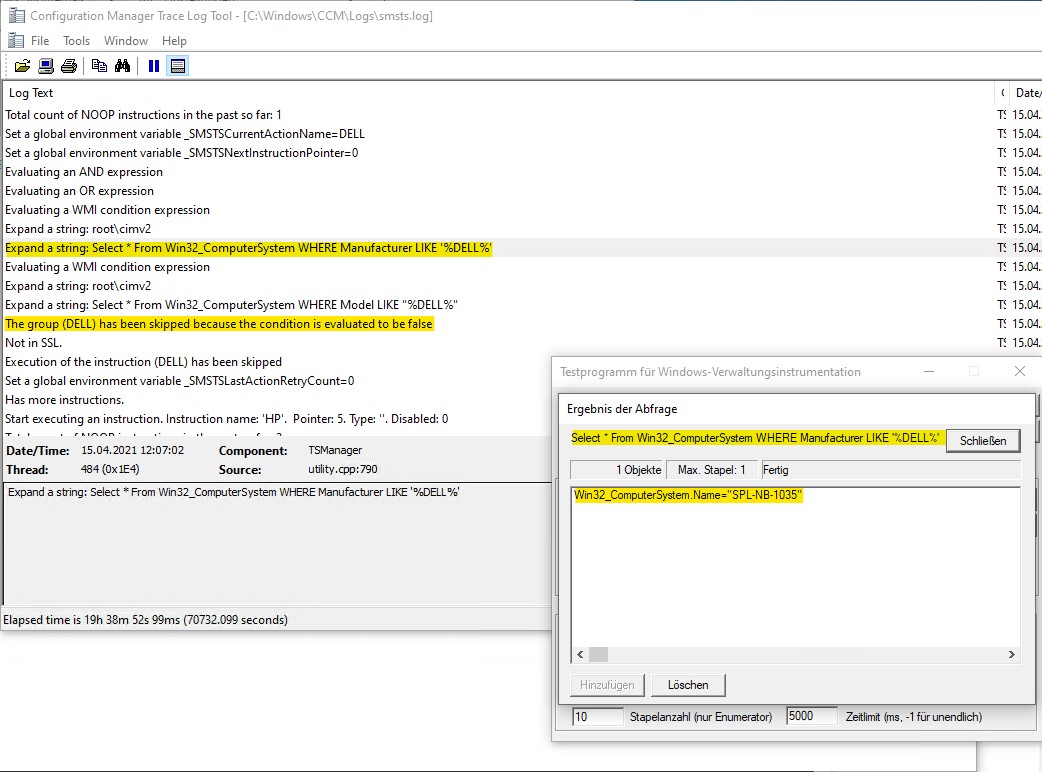Click the Date/Time value 15.04.2021 12:07:02

tap(132, 450)
